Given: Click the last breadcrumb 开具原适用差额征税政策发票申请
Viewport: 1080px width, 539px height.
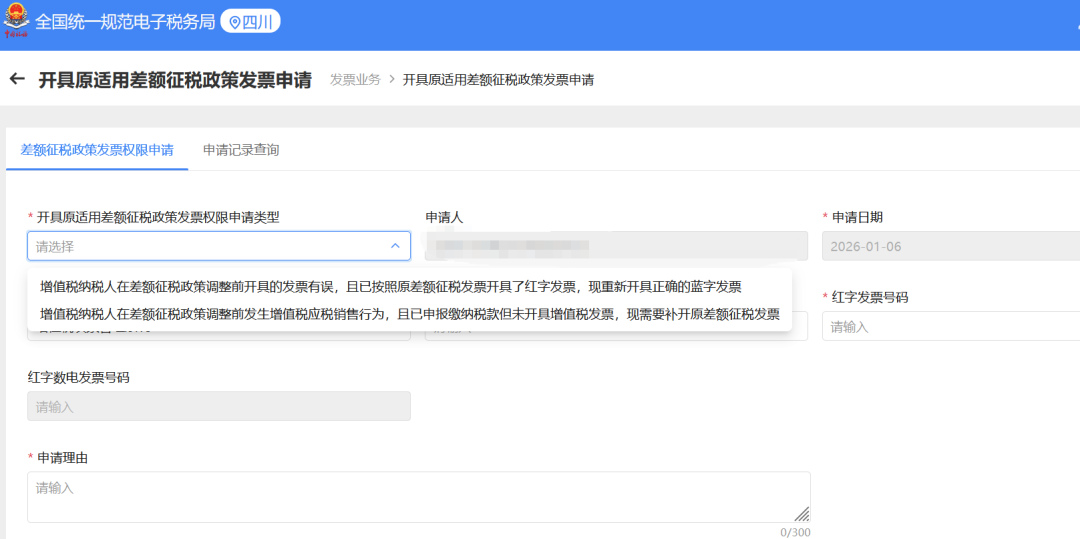Looking at the screenshot, I should tap(498, 80).
